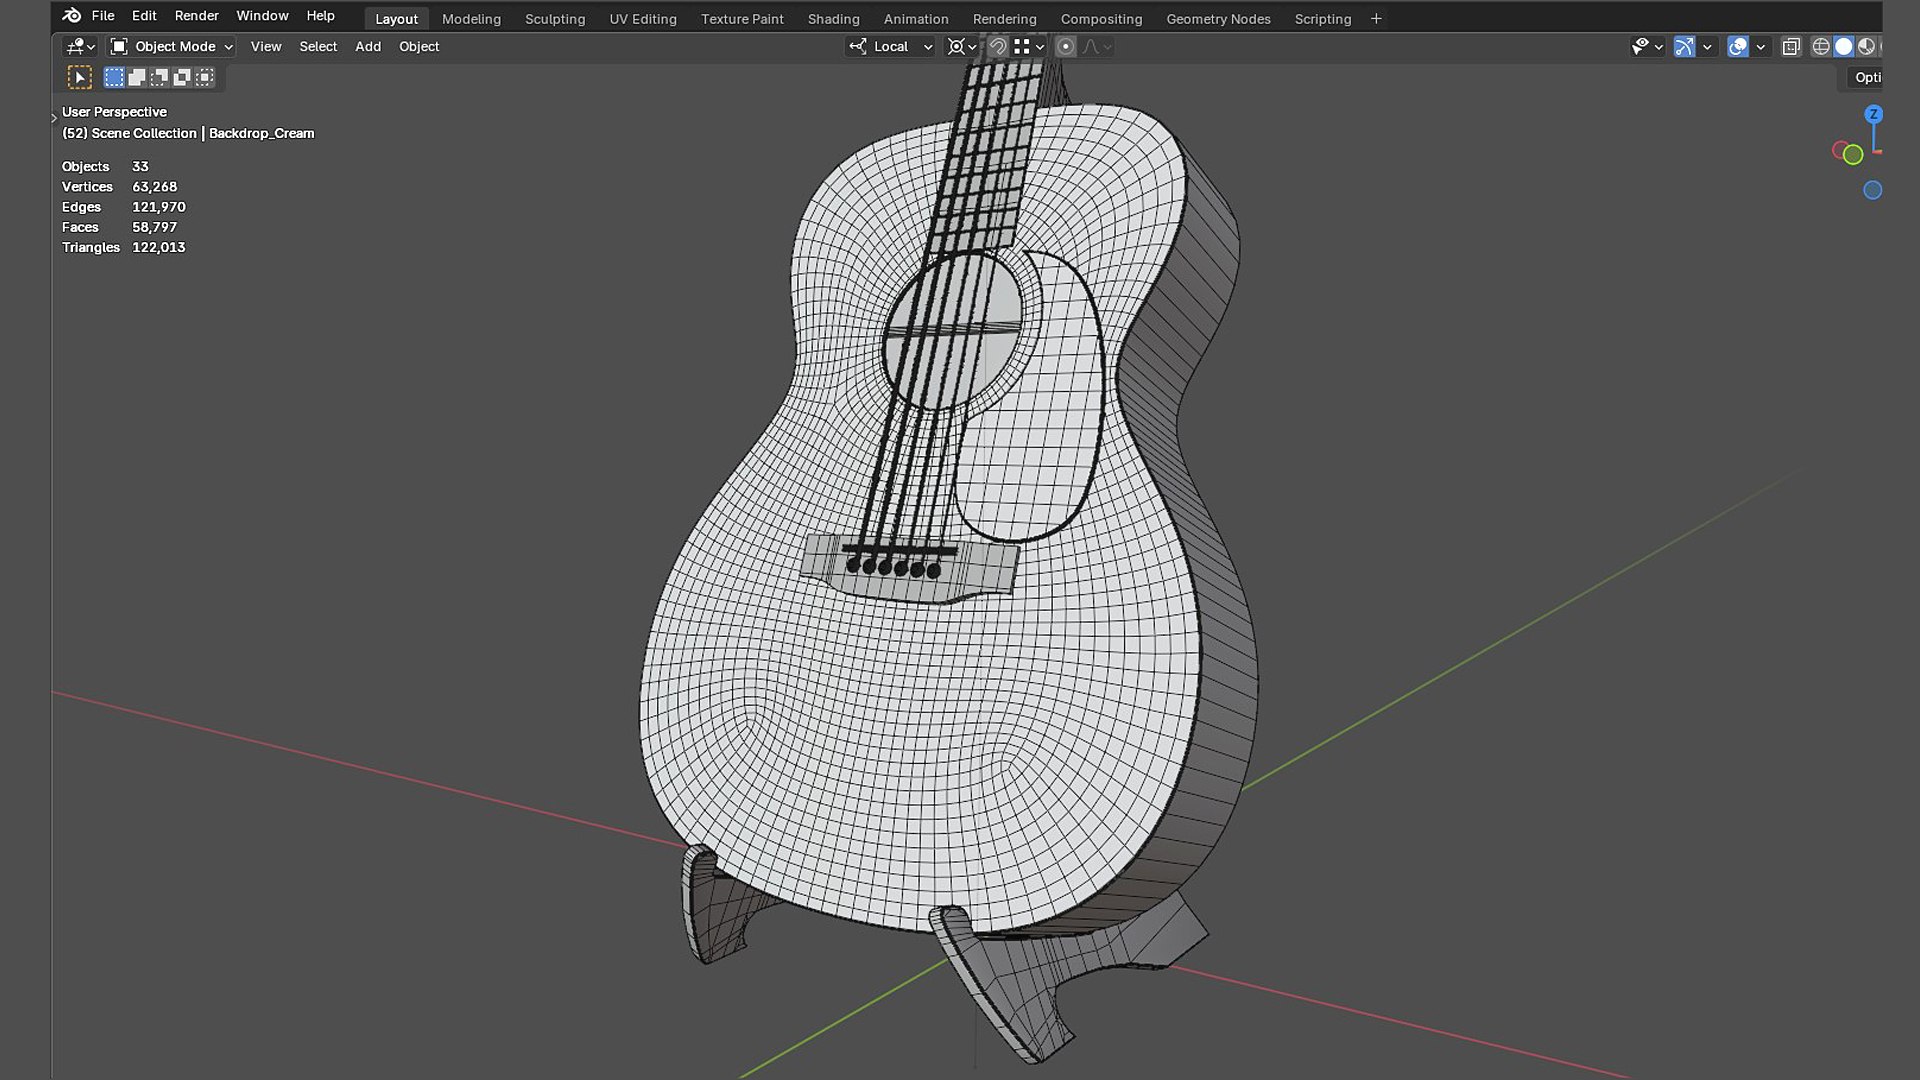
Task: Choose Invert selection mode
Action: (x=182, y=77)
